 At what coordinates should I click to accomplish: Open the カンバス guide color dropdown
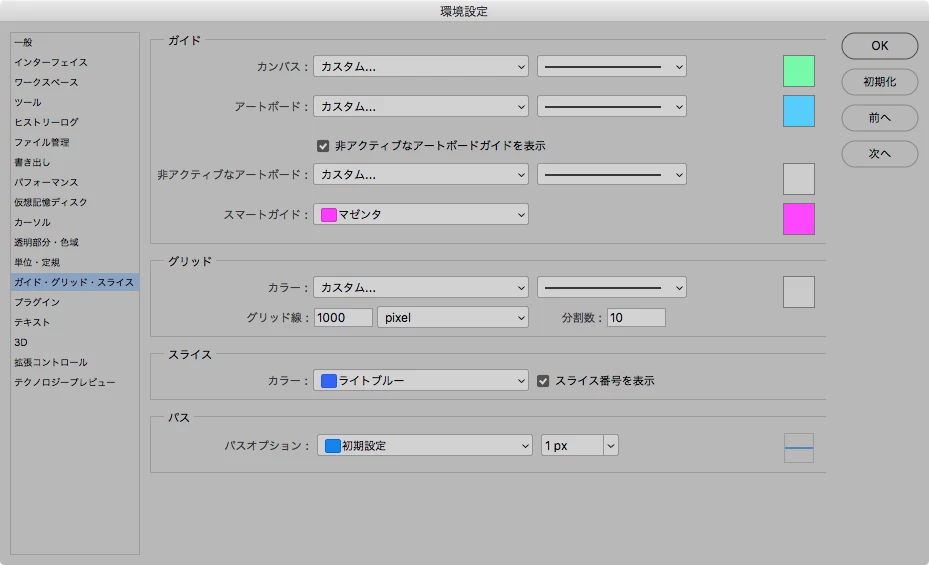(421, 66)
